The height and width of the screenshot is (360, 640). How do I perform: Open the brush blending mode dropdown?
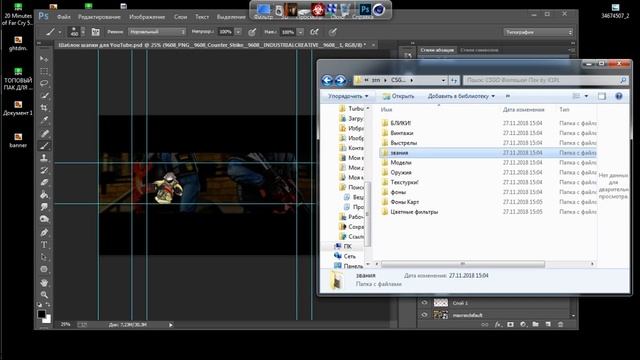(157, 32)
